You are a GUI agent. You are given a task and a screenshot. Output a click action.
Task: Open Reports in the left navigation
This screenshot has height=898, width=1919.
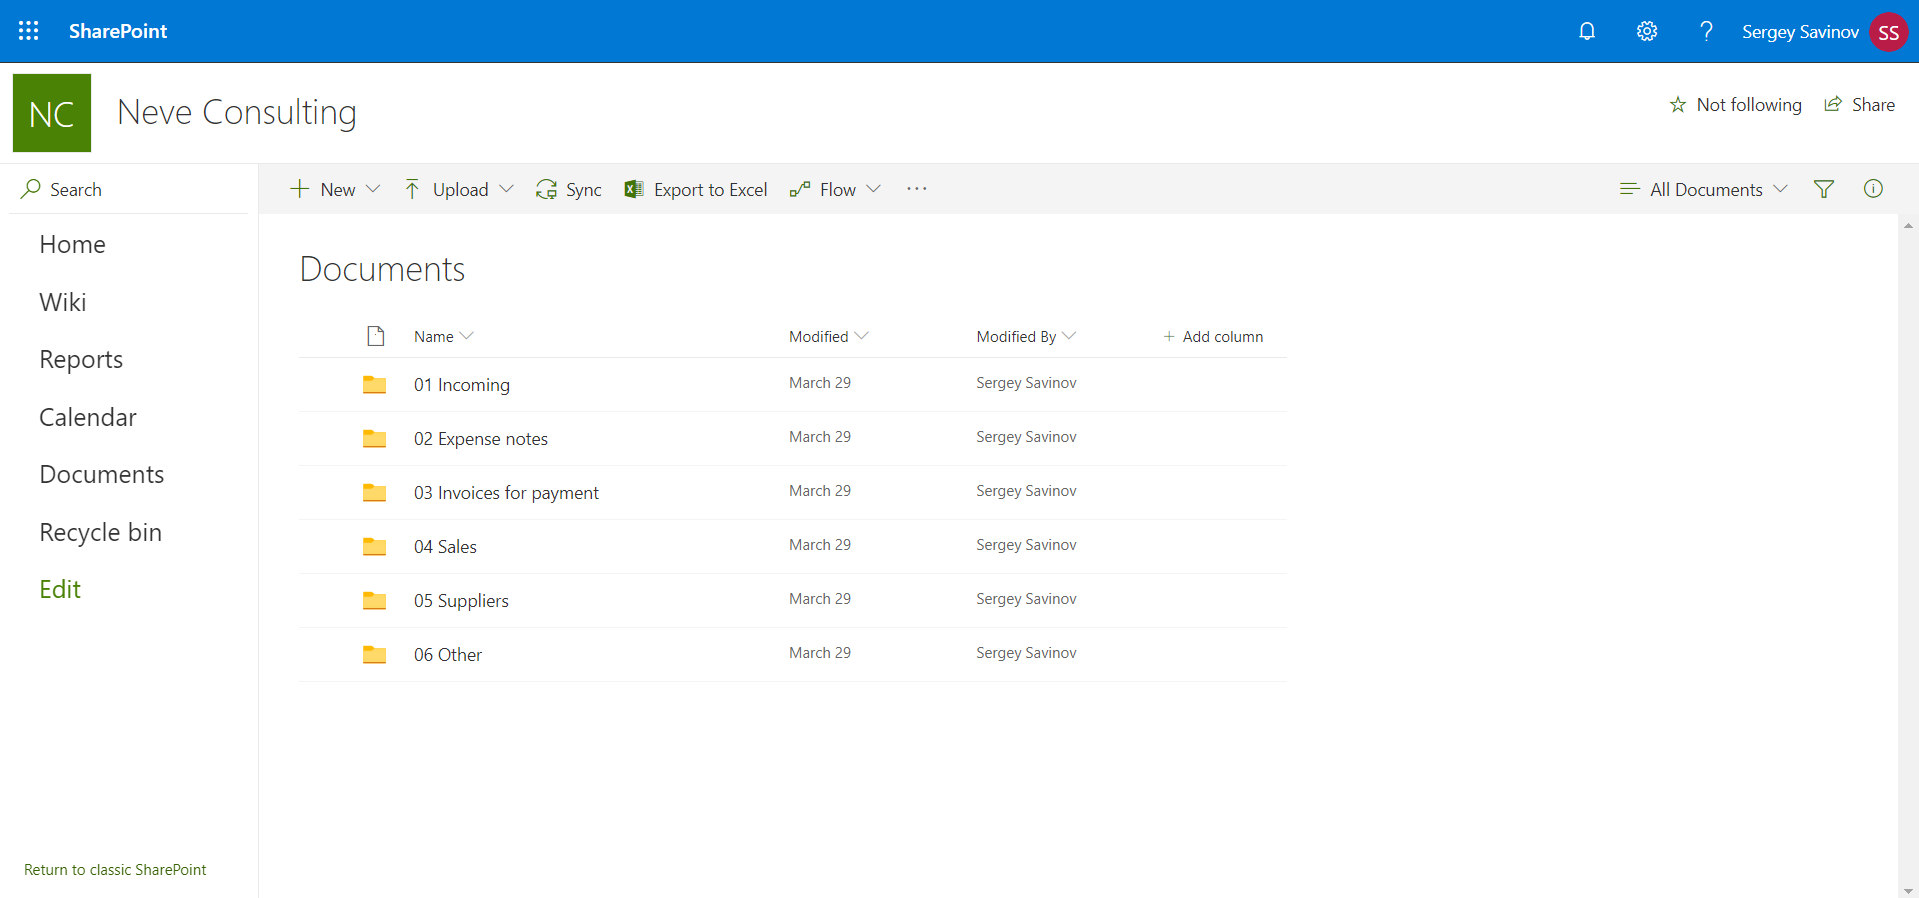click(x=81, y=359)
